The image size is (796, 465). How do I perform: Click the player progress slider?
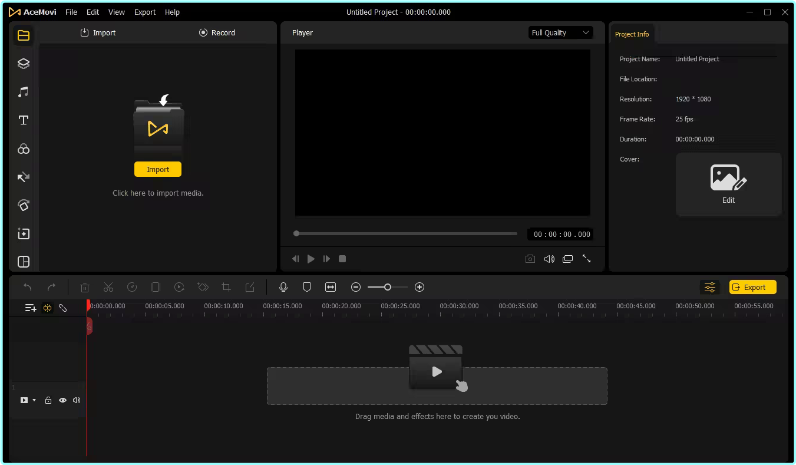click(406, 234)
